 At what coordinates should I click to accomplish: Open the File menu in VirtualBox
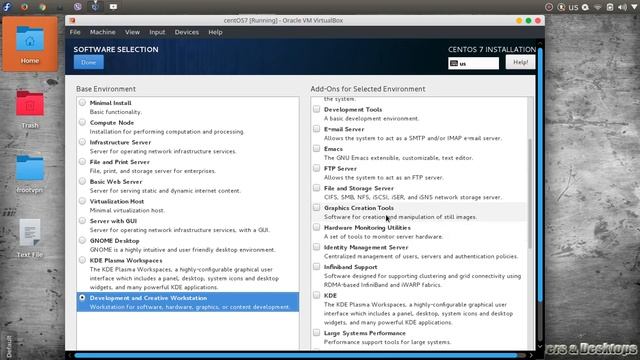[x=75, y=32]
